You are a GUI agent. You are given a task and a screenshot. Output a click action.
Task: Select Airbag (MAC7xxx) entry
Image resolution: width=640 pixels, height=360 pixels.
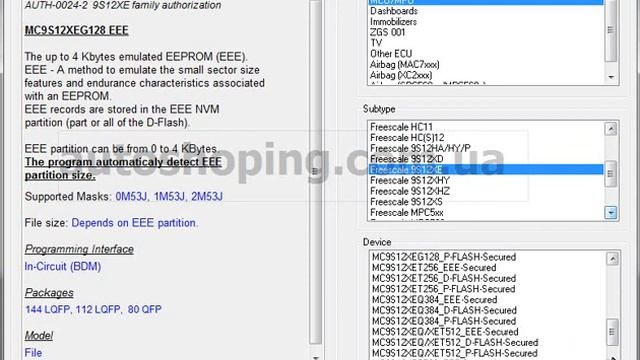(486, 64)
